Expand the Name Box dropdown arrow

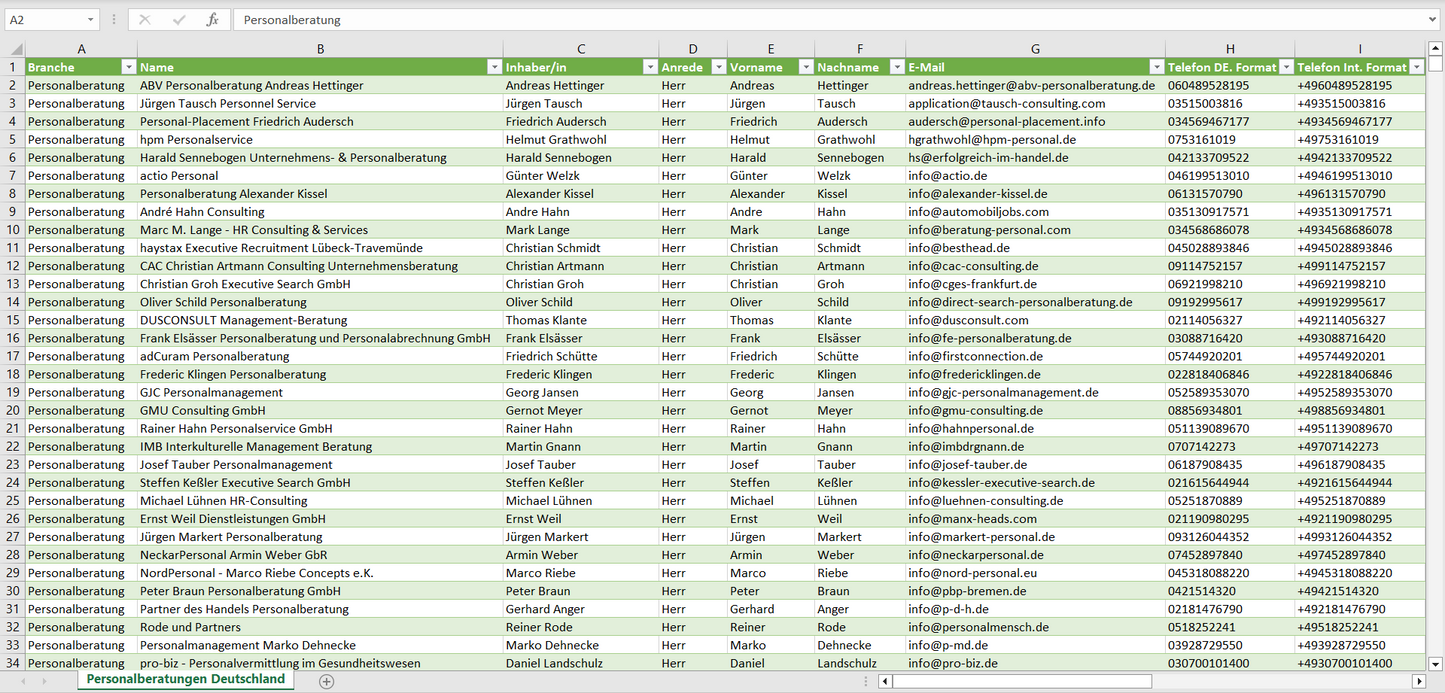pyautogui.click(x=90, y=20)
